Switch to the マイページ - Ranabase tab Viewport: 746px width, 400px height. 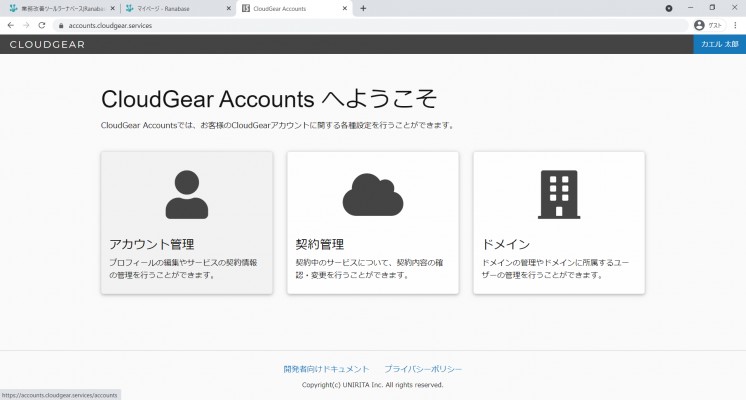pyautogui.click(x=177, y=8)
